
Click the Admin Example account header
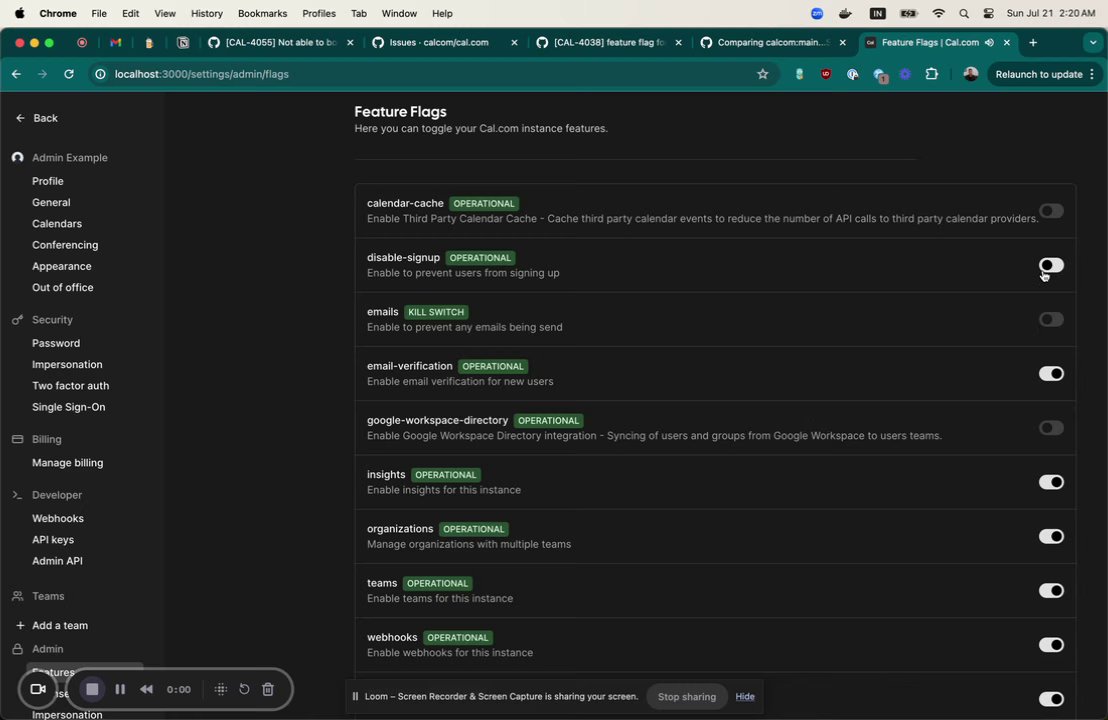[x=61, y=157]
